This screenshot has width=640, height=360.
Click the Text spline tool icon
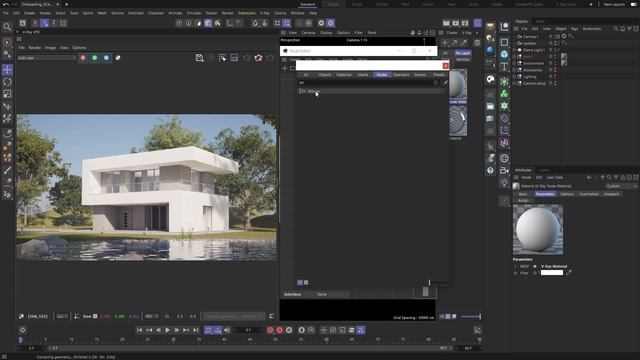pos(504,66)
